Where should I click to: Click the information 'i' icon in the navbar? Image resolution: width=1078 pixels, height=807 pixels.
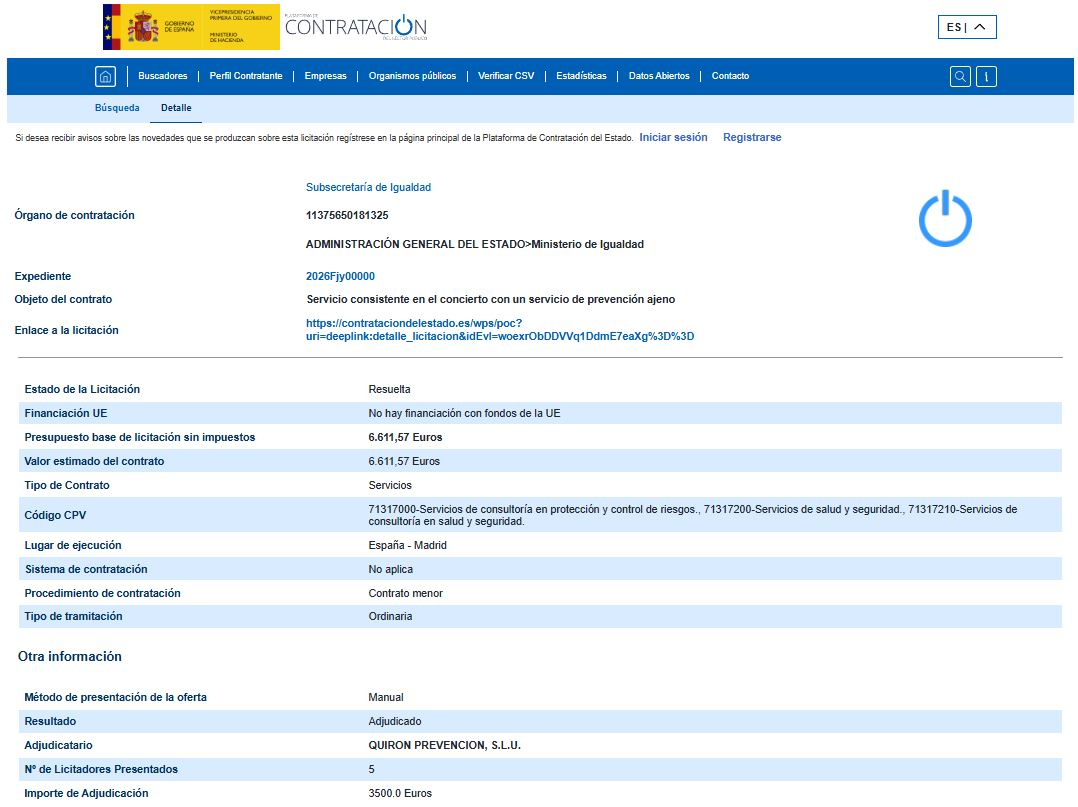tap(987, 76)
